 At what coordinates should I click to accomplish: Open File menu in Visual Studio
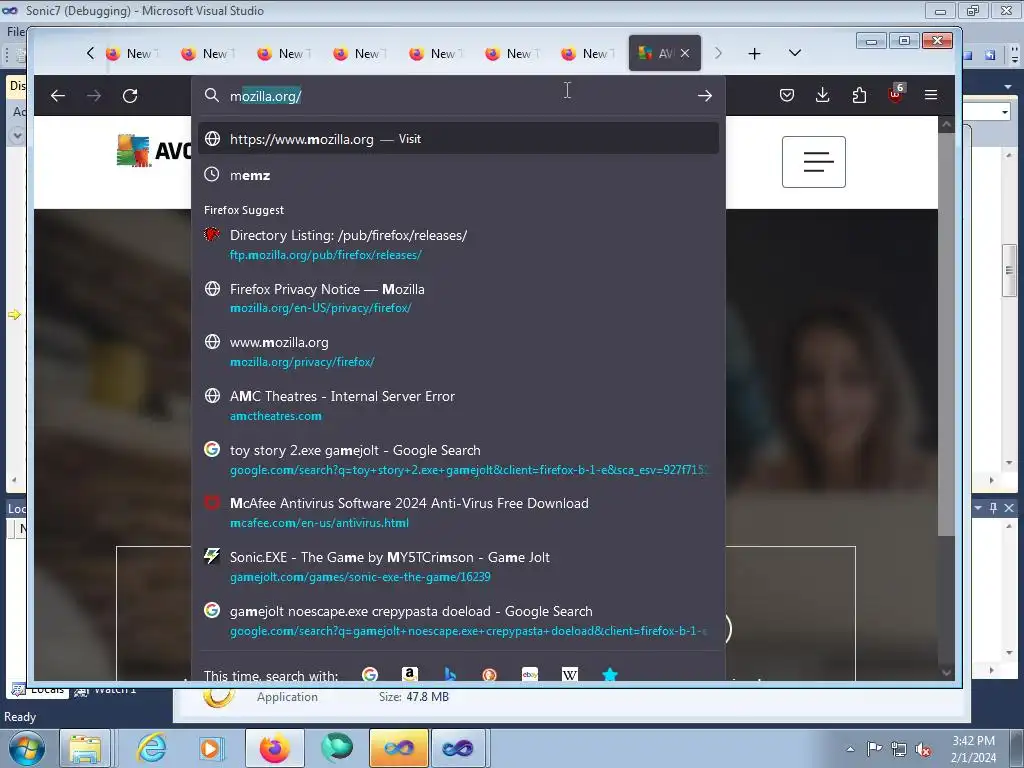click(16, 31)
